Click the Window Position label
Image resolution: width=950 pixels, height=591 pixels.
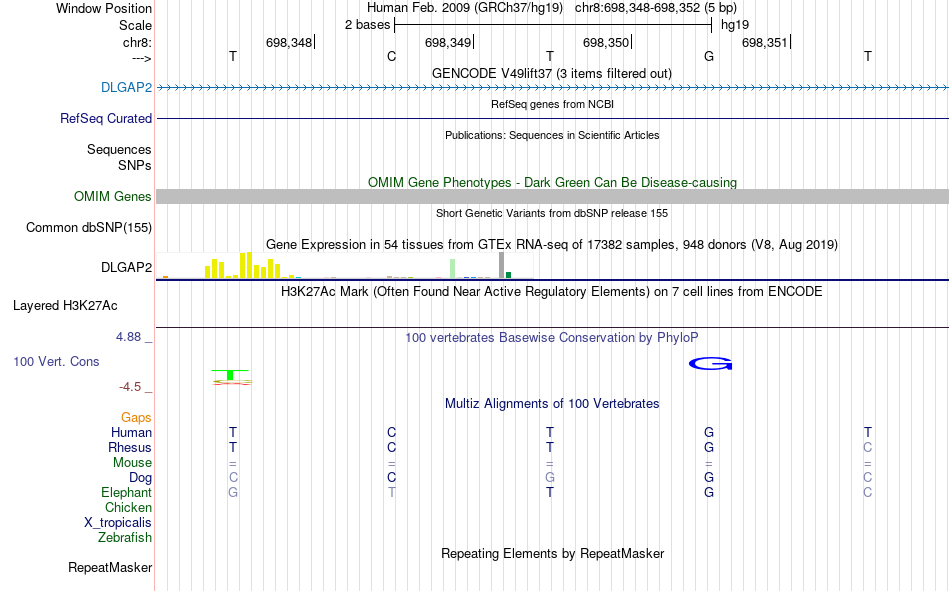click(x=104, y=8)
